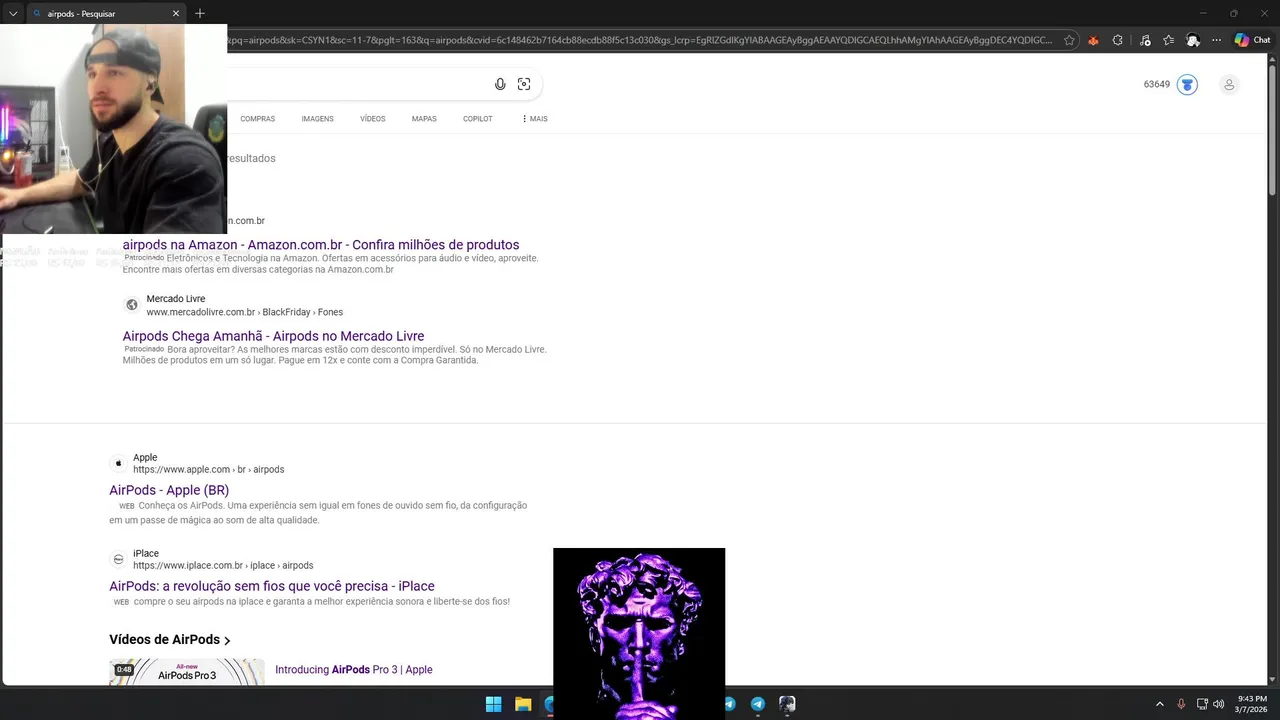This screenshot has width=1280, height=720.
Task: Close the 'airpods - Pesquisar' tab
Action: pos(176,14)
